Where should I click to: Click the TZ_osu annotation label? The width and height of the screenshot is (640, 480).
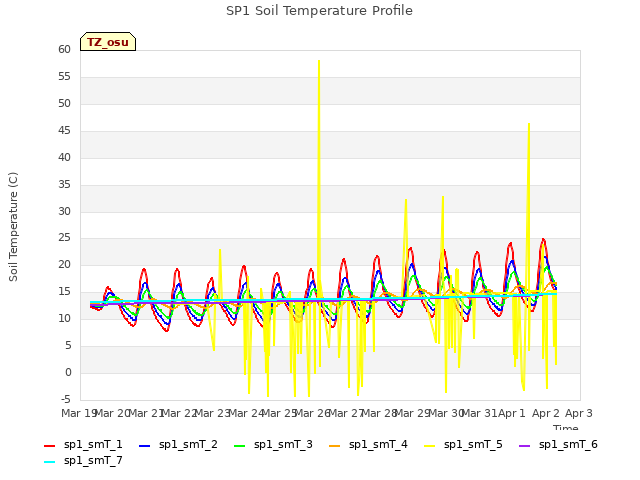(x=108, y=42)
